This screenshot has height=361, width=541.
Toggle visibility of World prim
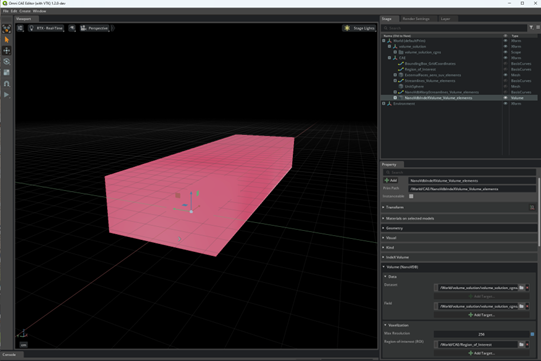point(505,41)
